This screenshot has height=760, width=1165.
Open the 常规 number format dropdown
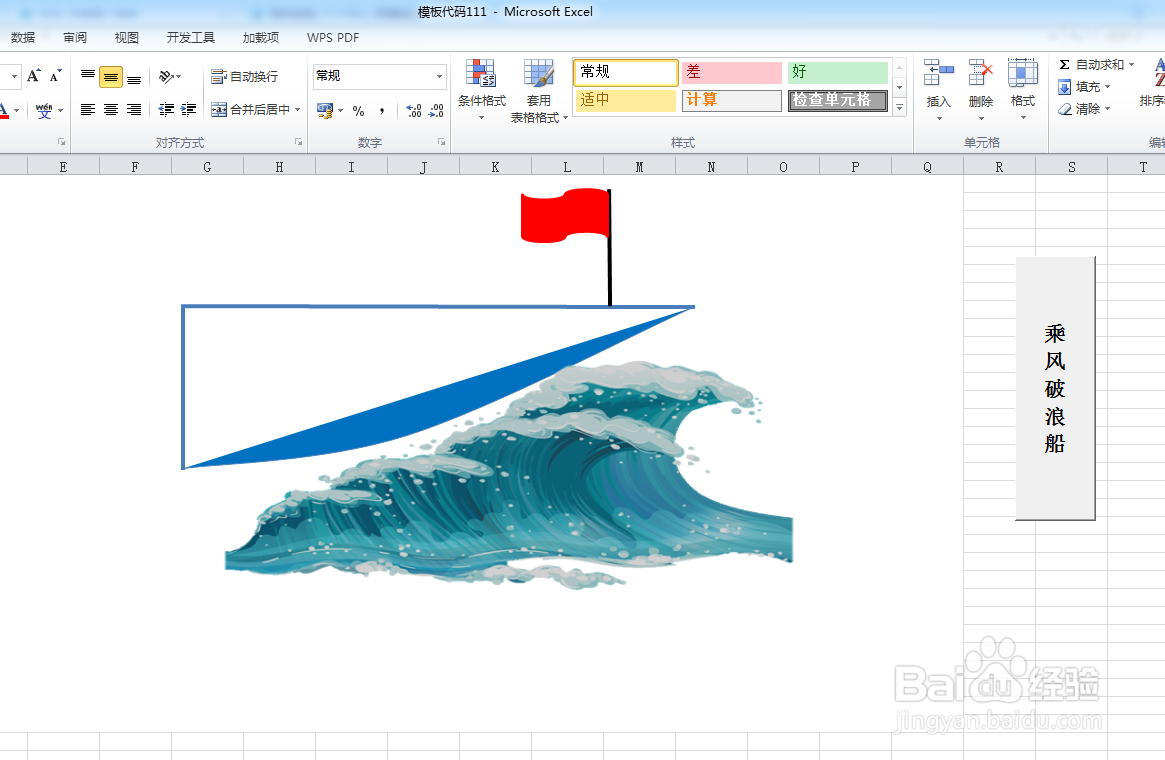[439, 76]
